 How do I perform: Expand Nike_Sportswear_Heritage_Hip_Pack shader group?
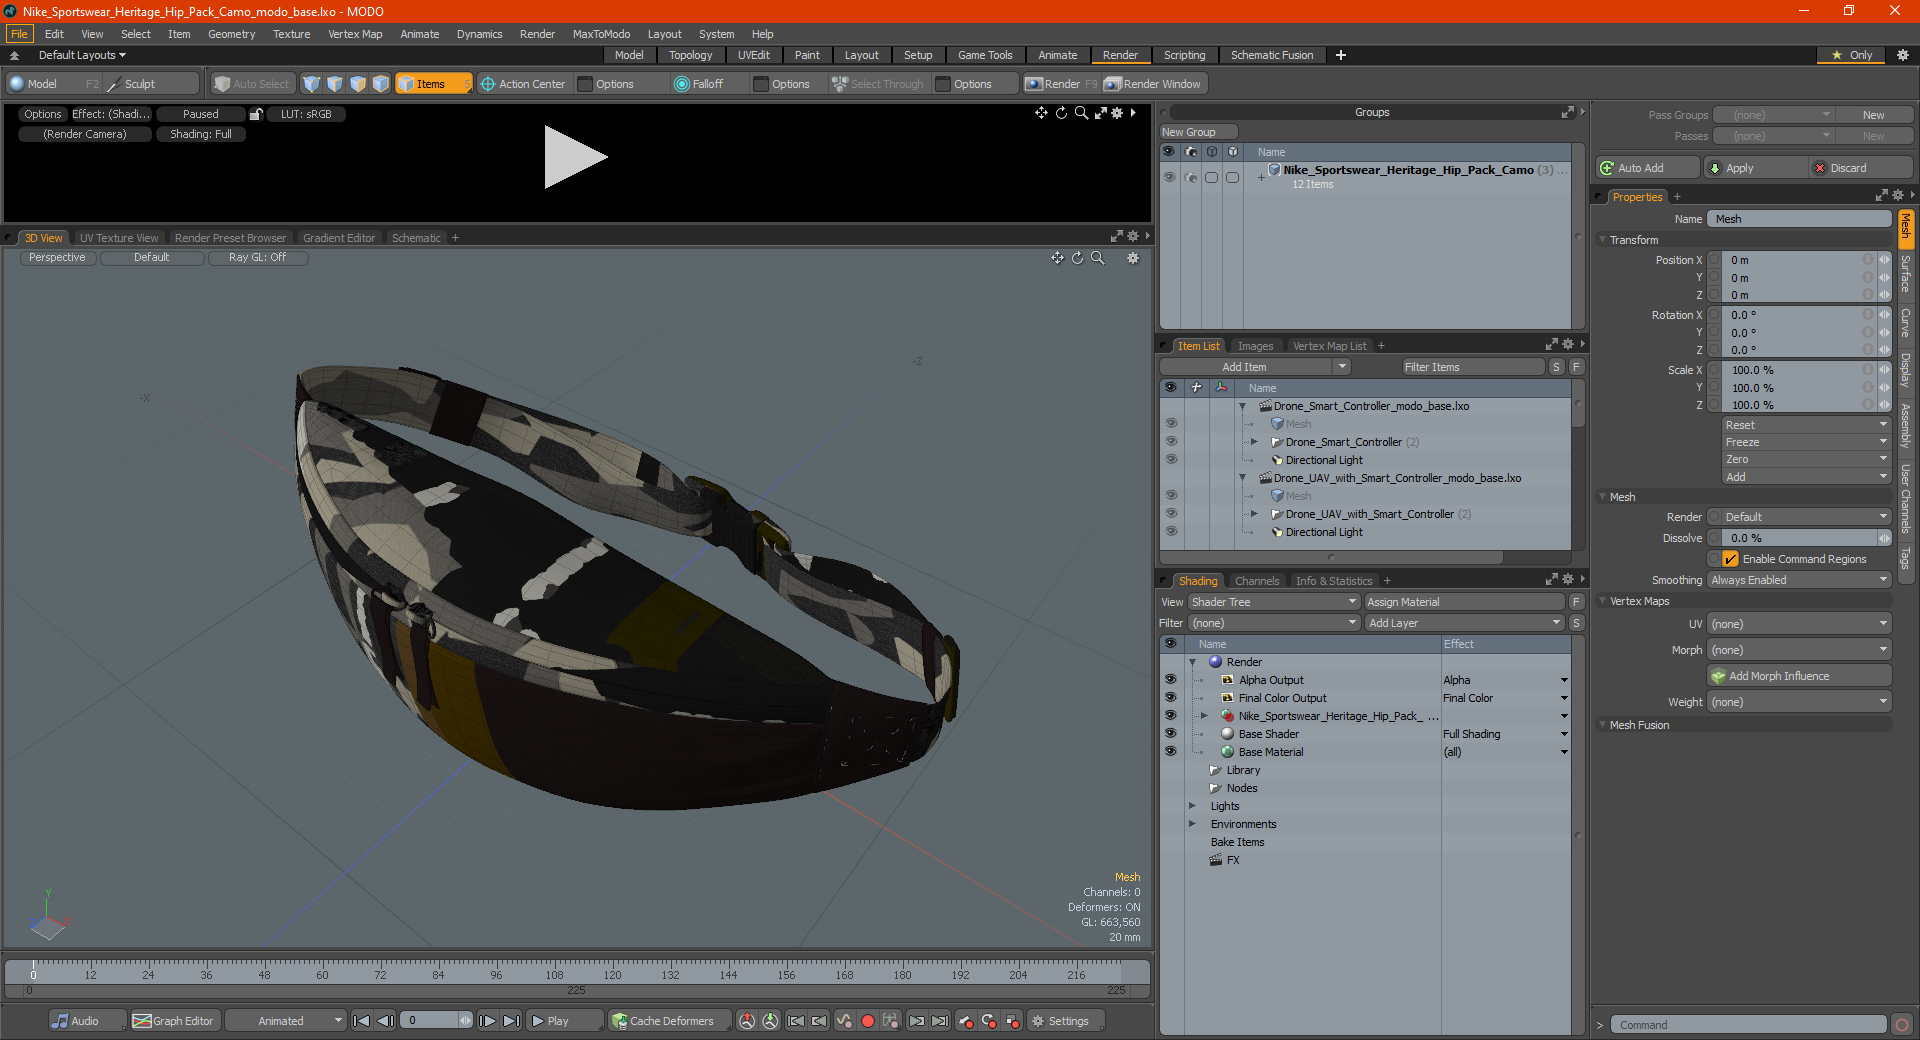point(1204,716)
